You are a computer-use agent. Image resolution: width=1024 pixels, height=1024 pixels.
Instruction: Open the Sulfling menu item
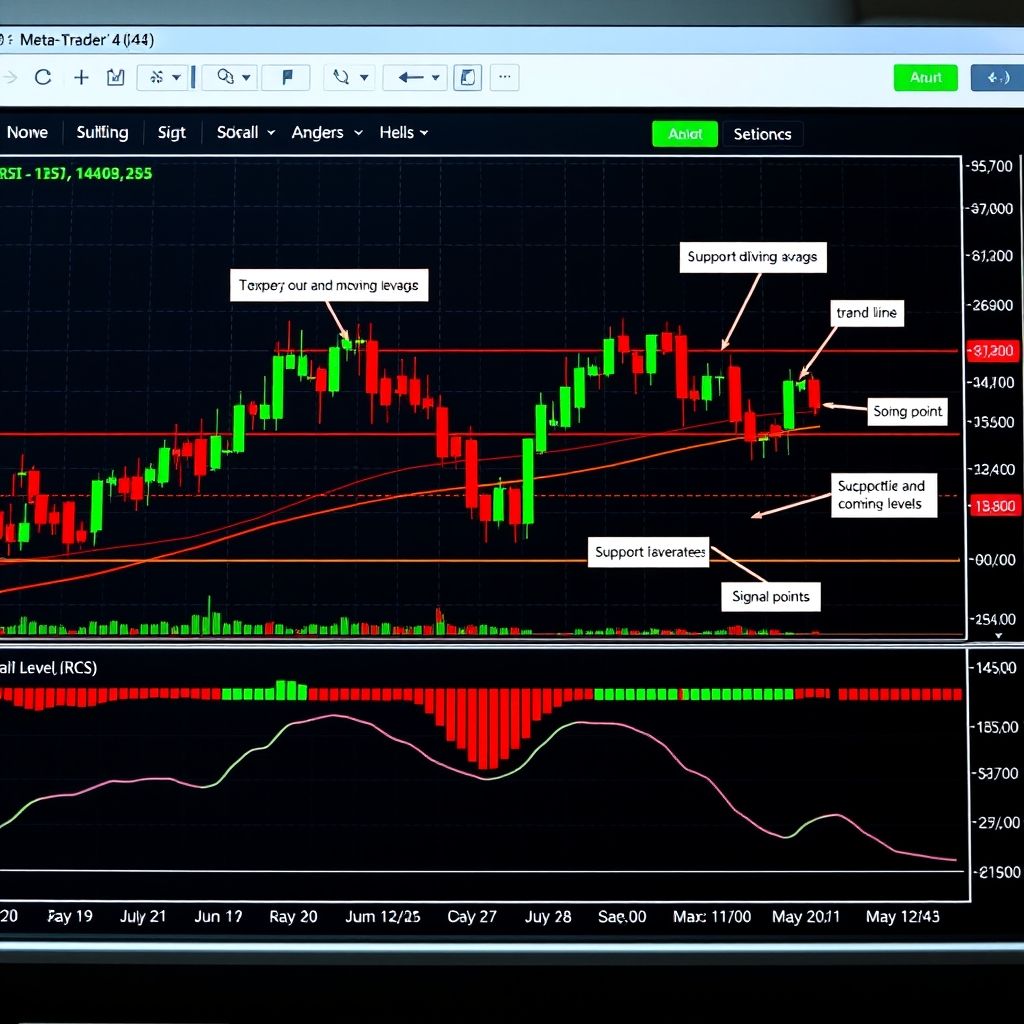pos(102,132)
